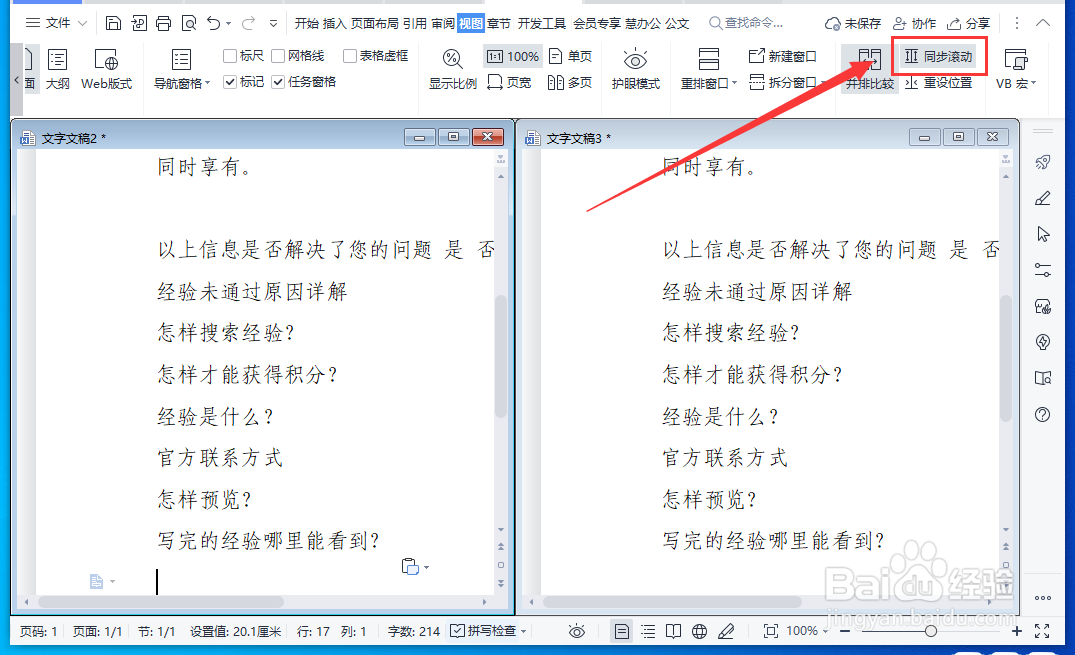This screenshot has width=1075, height=655.
Task: Open the 文件 menu dropdown
Action: (56, 23)
